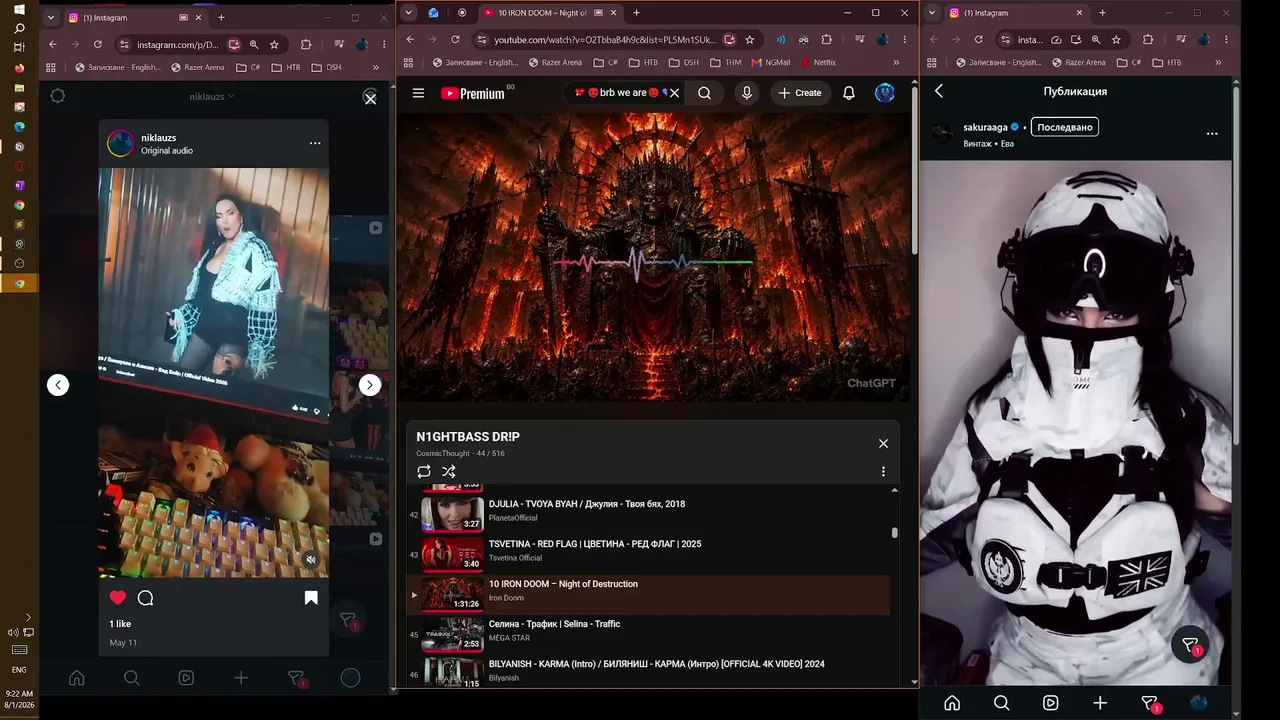Switch to the left window's (1) Instagram tab
Viewport: 1280px width, 720px height.
pos(136,17)
